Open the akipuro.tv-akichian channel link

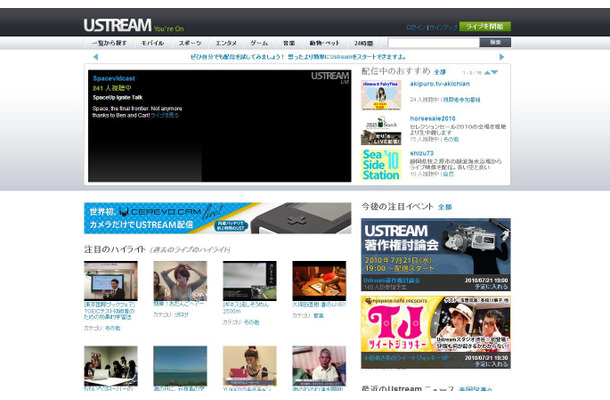point(440,84)
